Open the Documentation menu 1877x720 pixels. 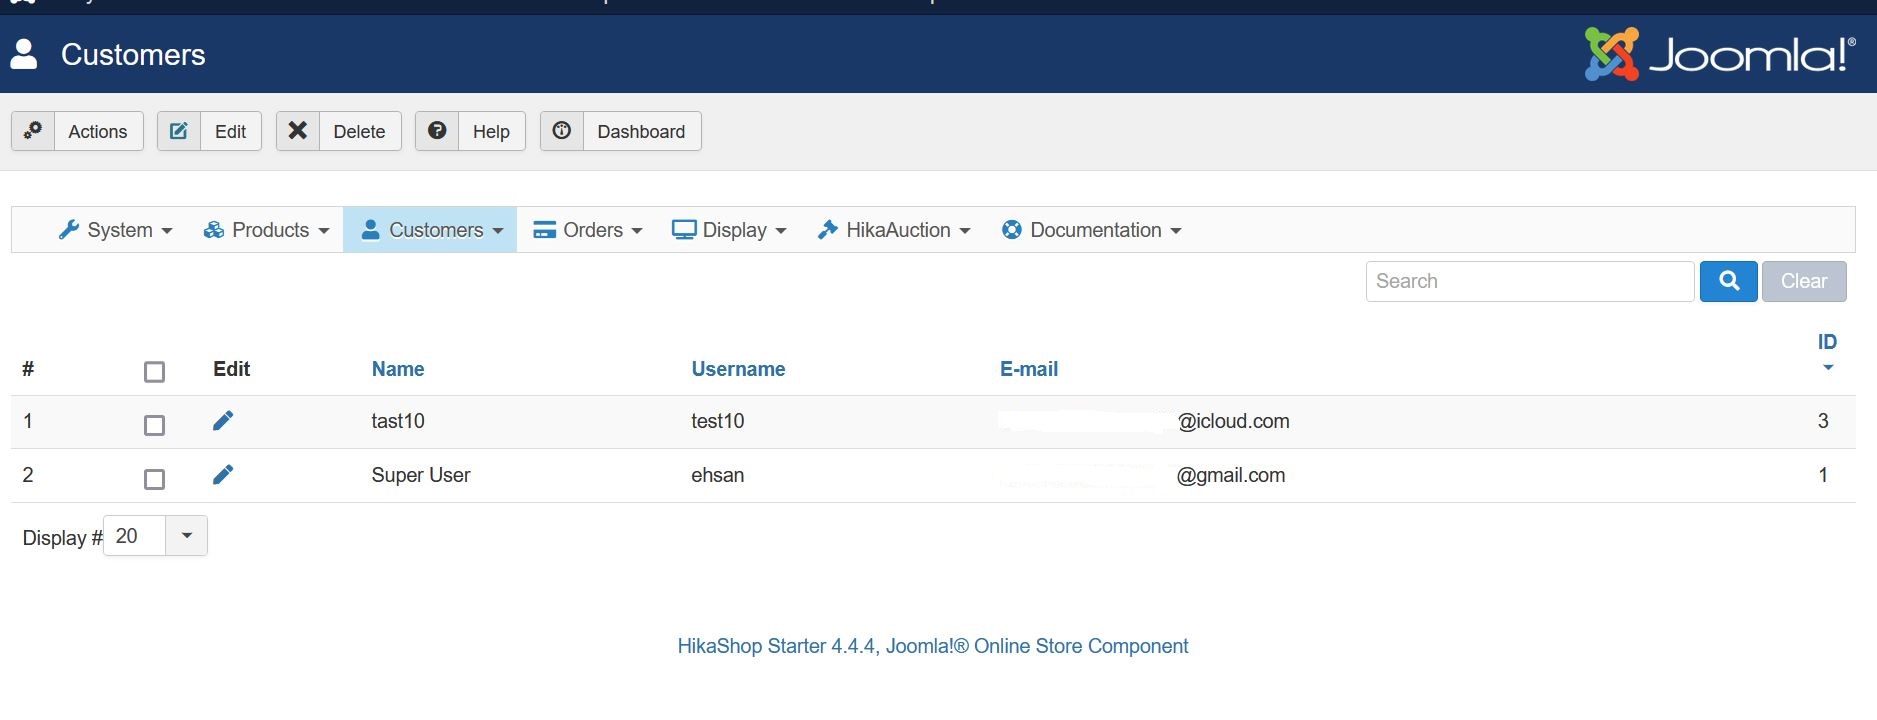(x=1091, y=230)
